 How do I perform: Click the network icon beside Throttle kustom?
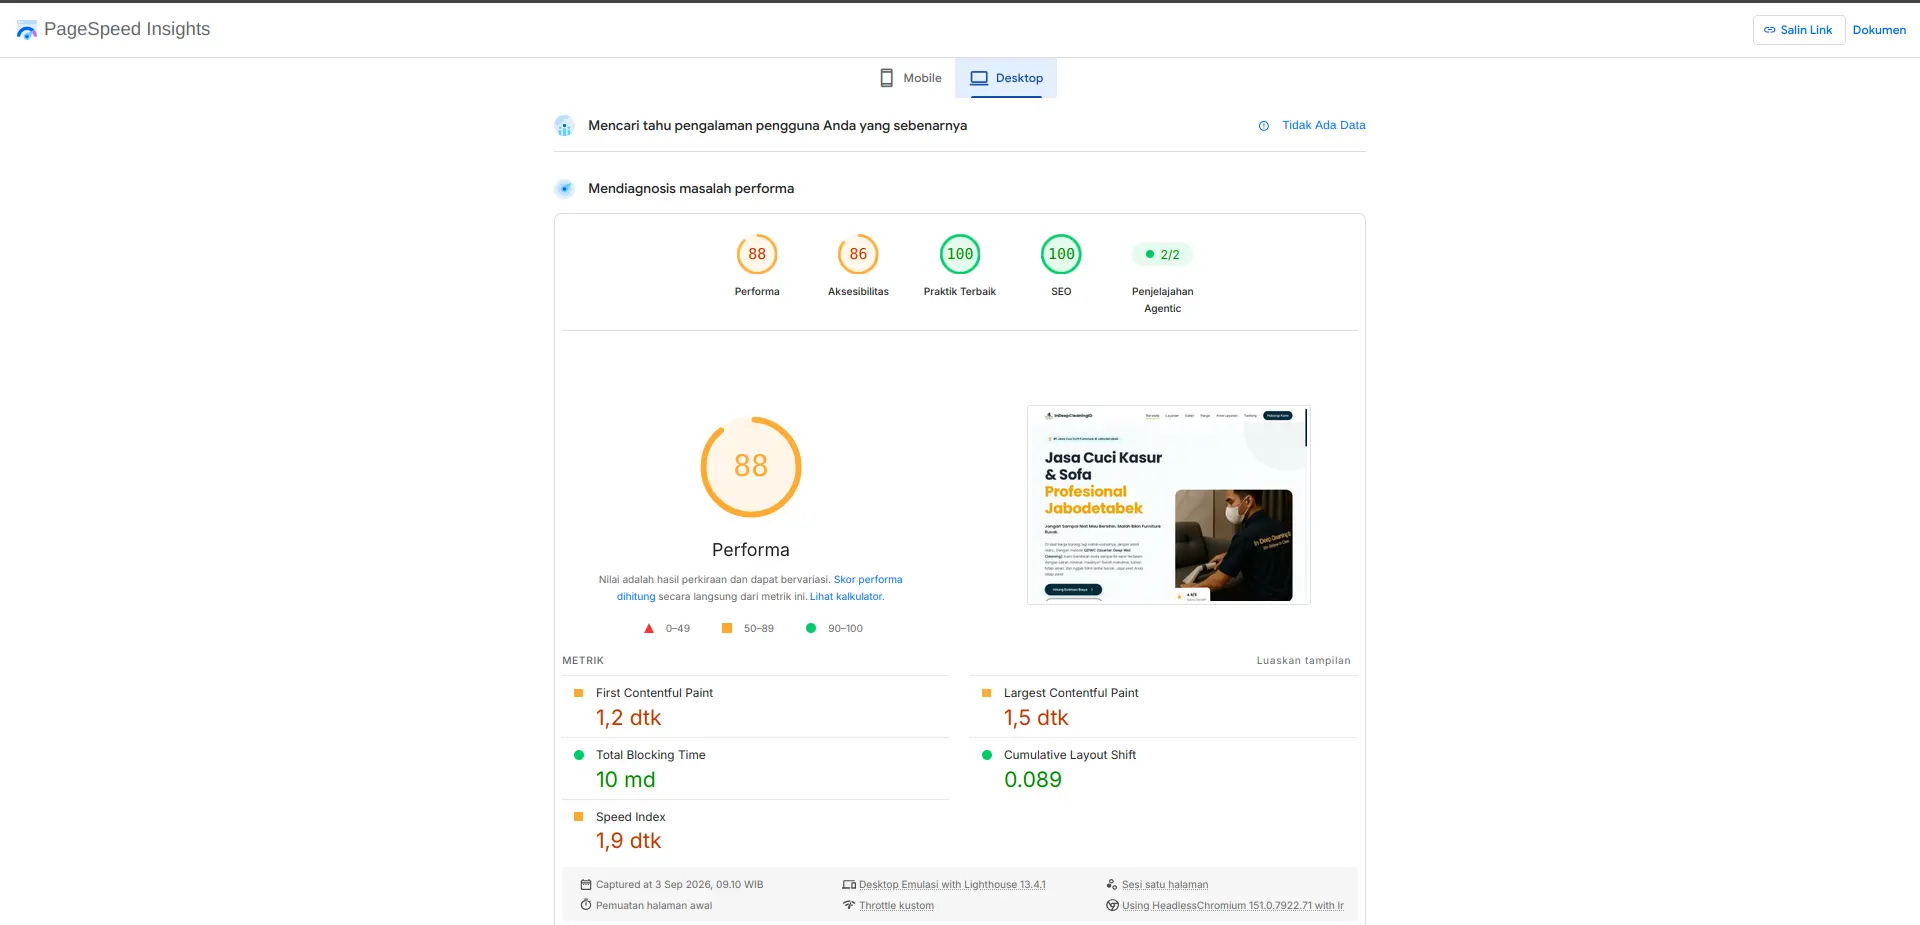tap(849, 905)
